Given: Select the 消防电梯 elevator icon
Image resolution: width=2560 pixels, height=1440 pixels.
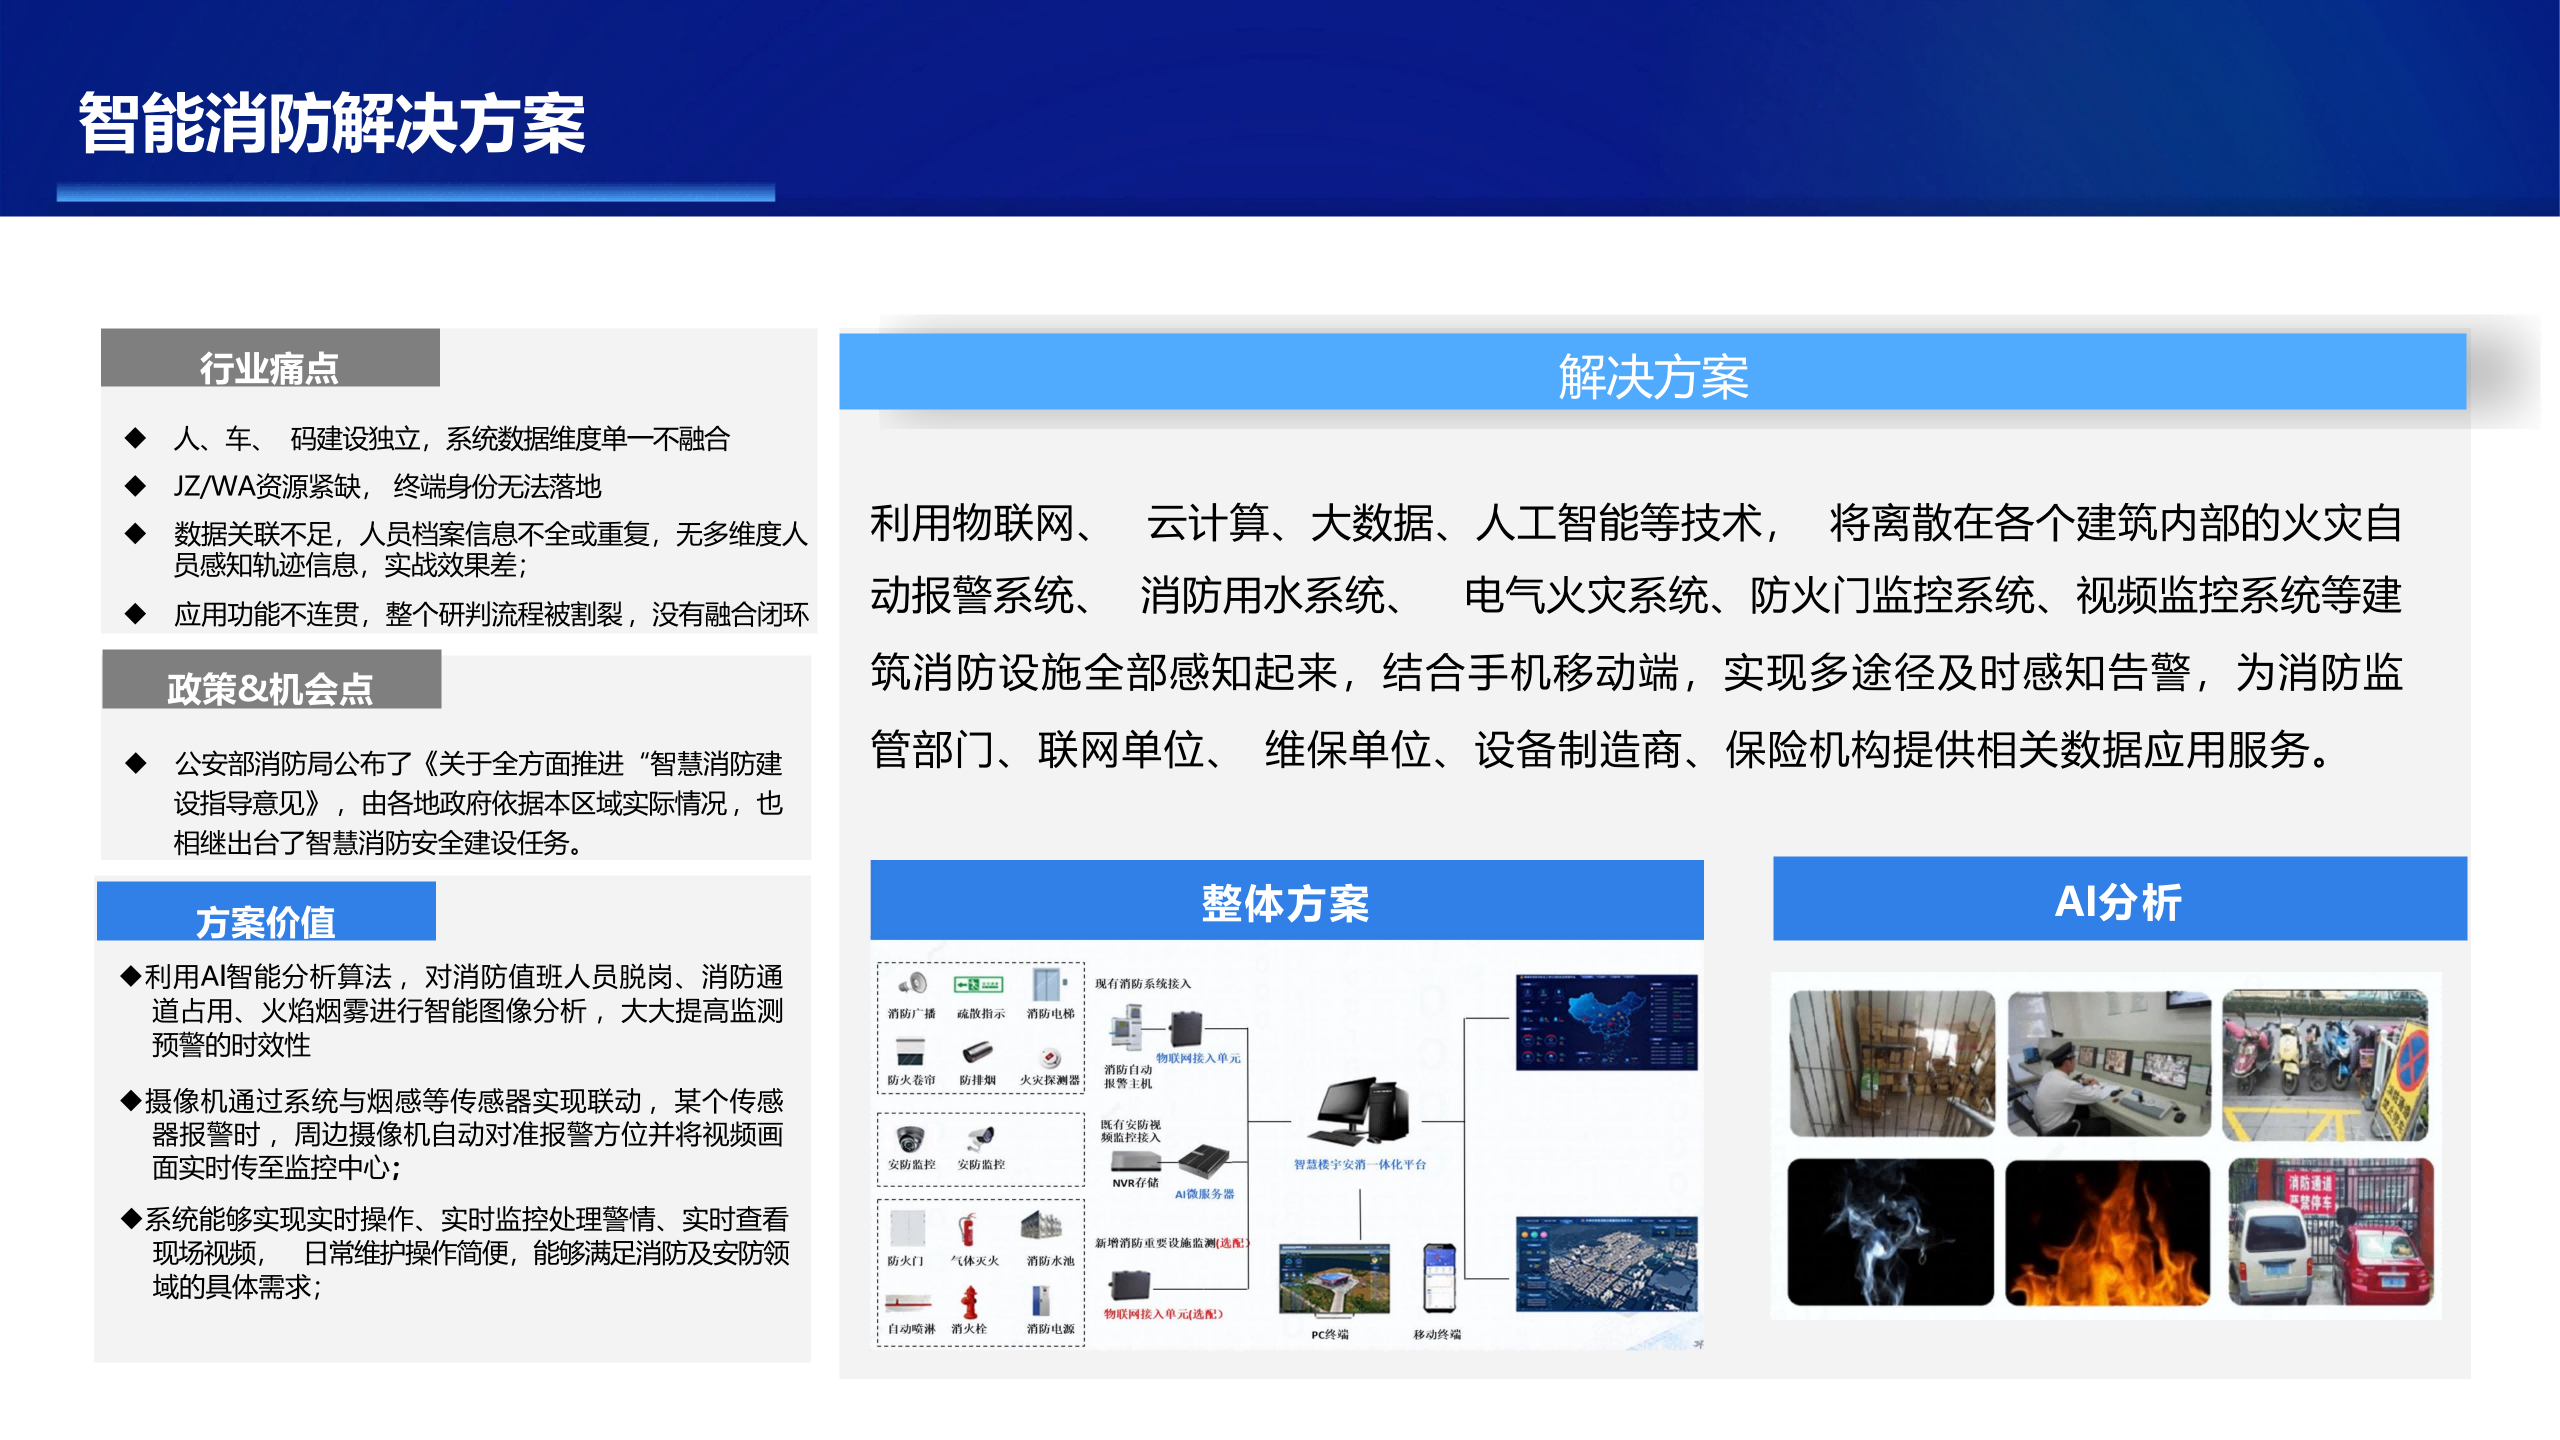Looking at the screenshot, I should point(1047,984).
